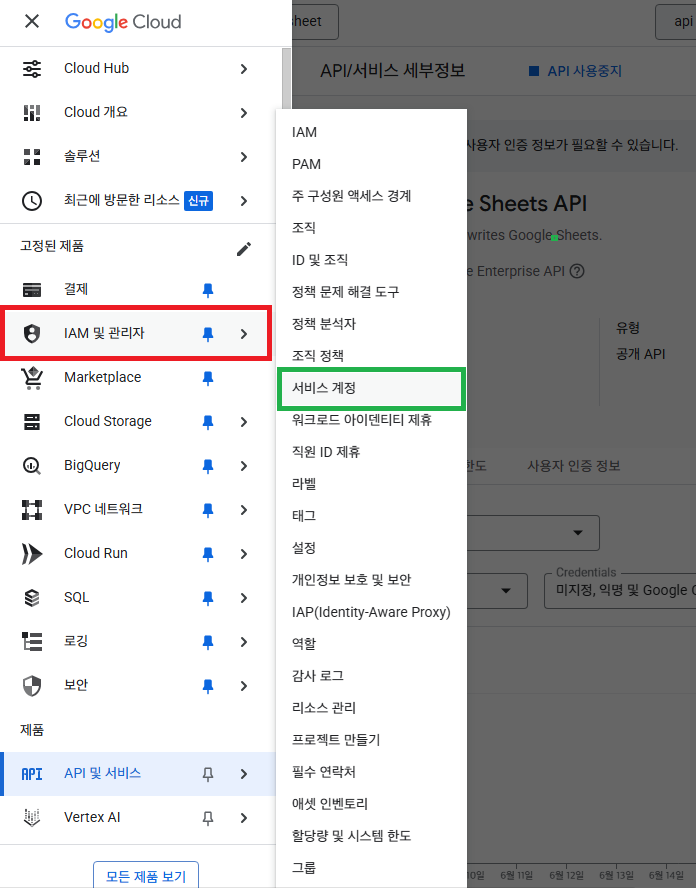The image size is (696, 888).
Task: Click the Cloud Run arrows icon
Action: click(32, 554)
